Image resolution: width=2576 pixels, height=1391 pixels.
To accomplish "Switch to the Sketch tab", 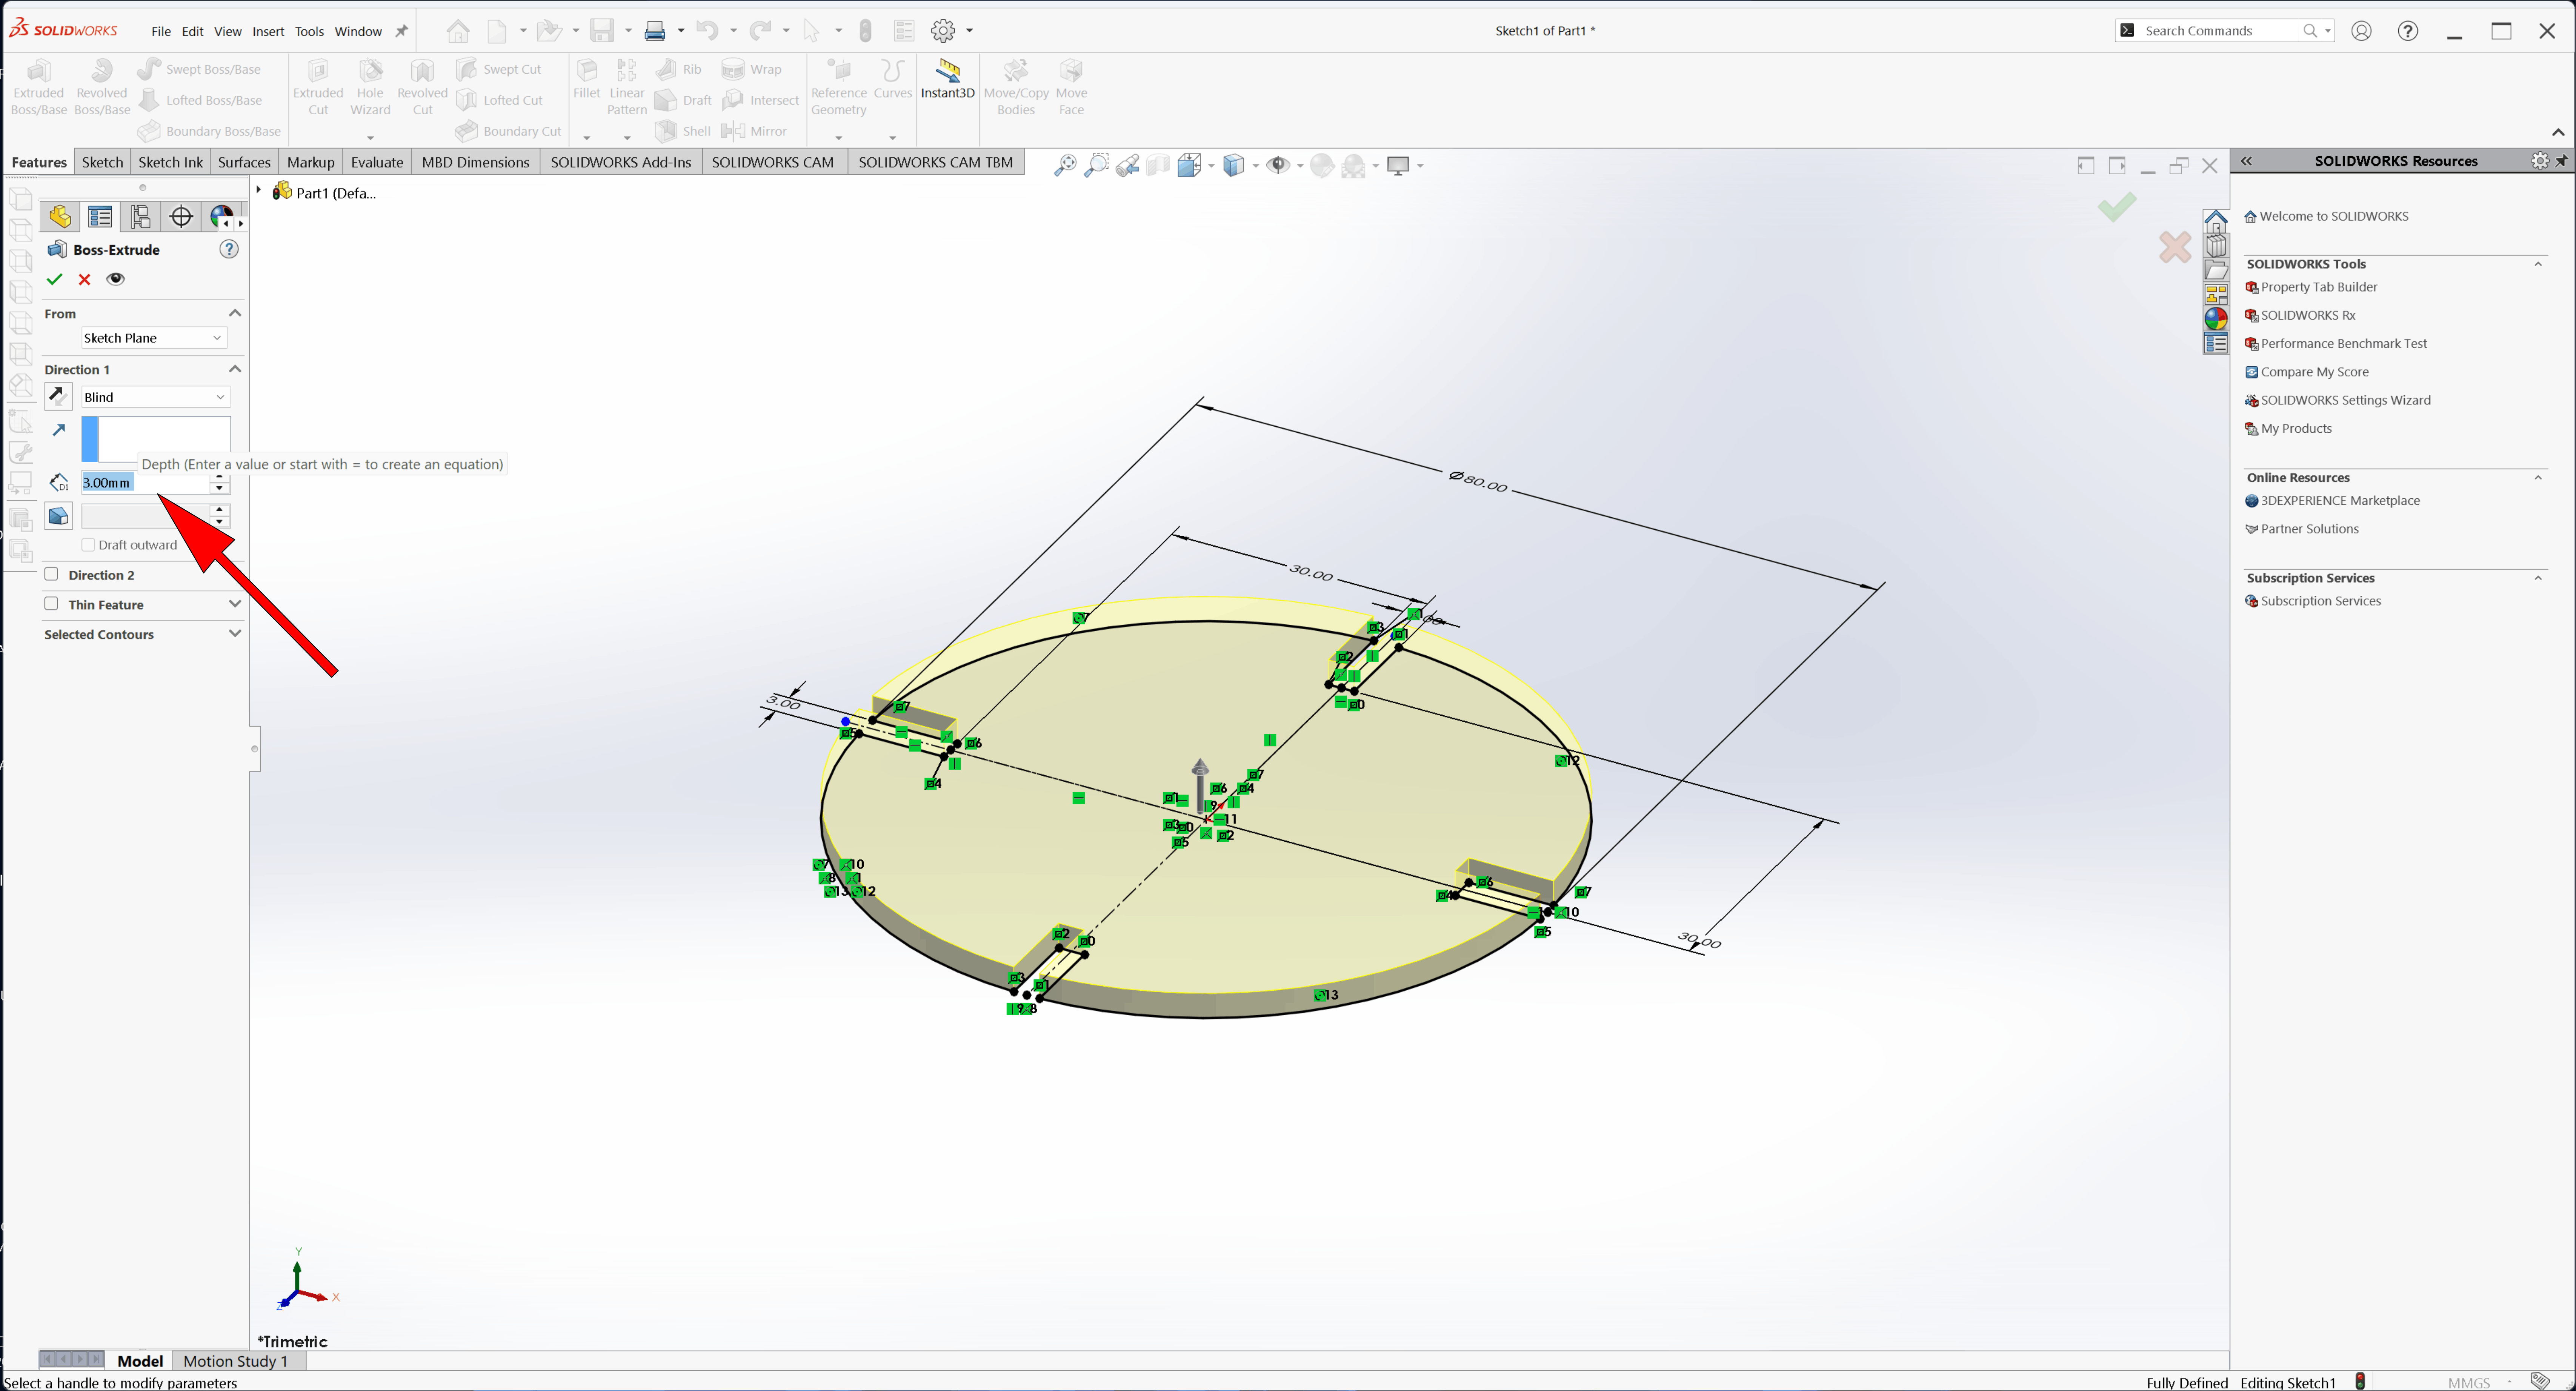I will point(102,162).
